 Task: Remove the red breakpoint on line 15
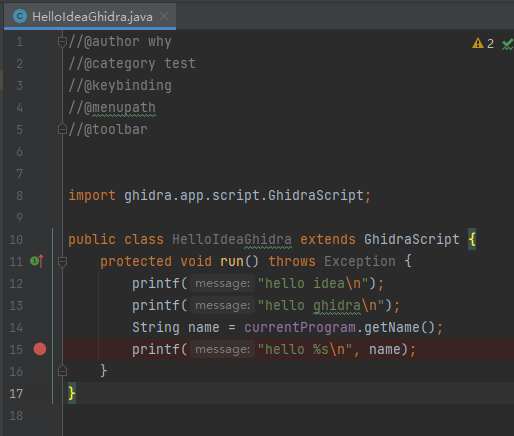[x=40, y=349]
